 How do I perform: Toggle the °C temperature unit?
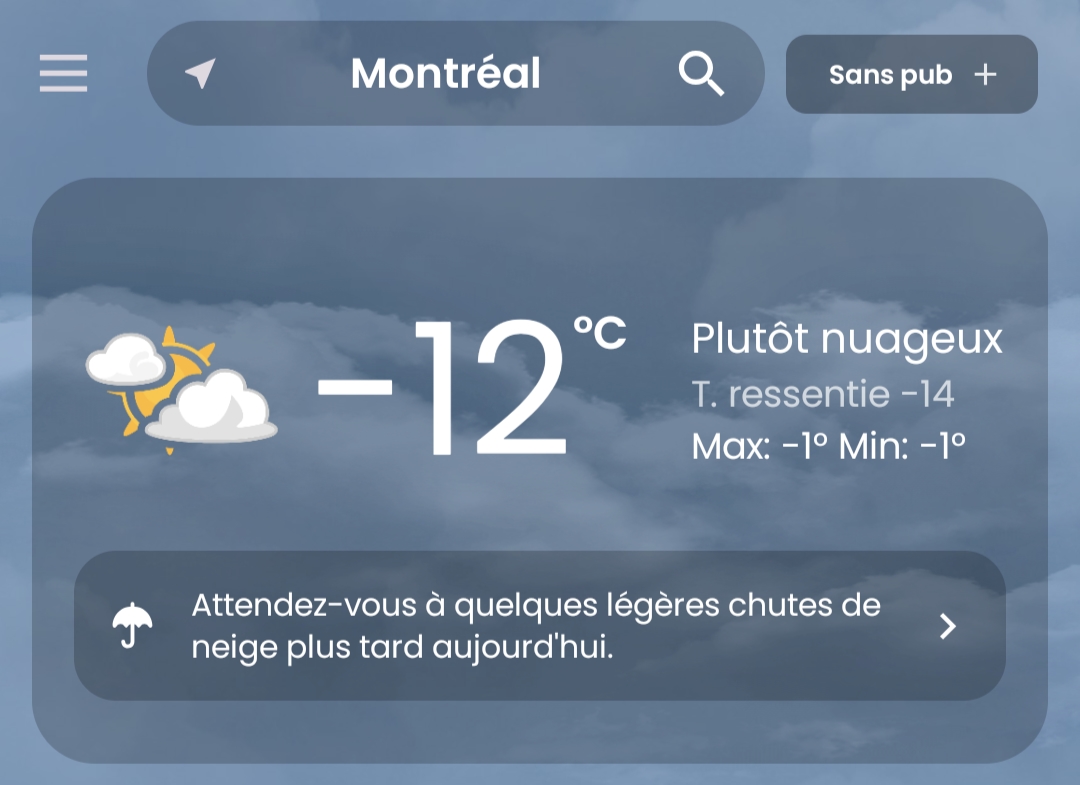click(x=599, y=333)
